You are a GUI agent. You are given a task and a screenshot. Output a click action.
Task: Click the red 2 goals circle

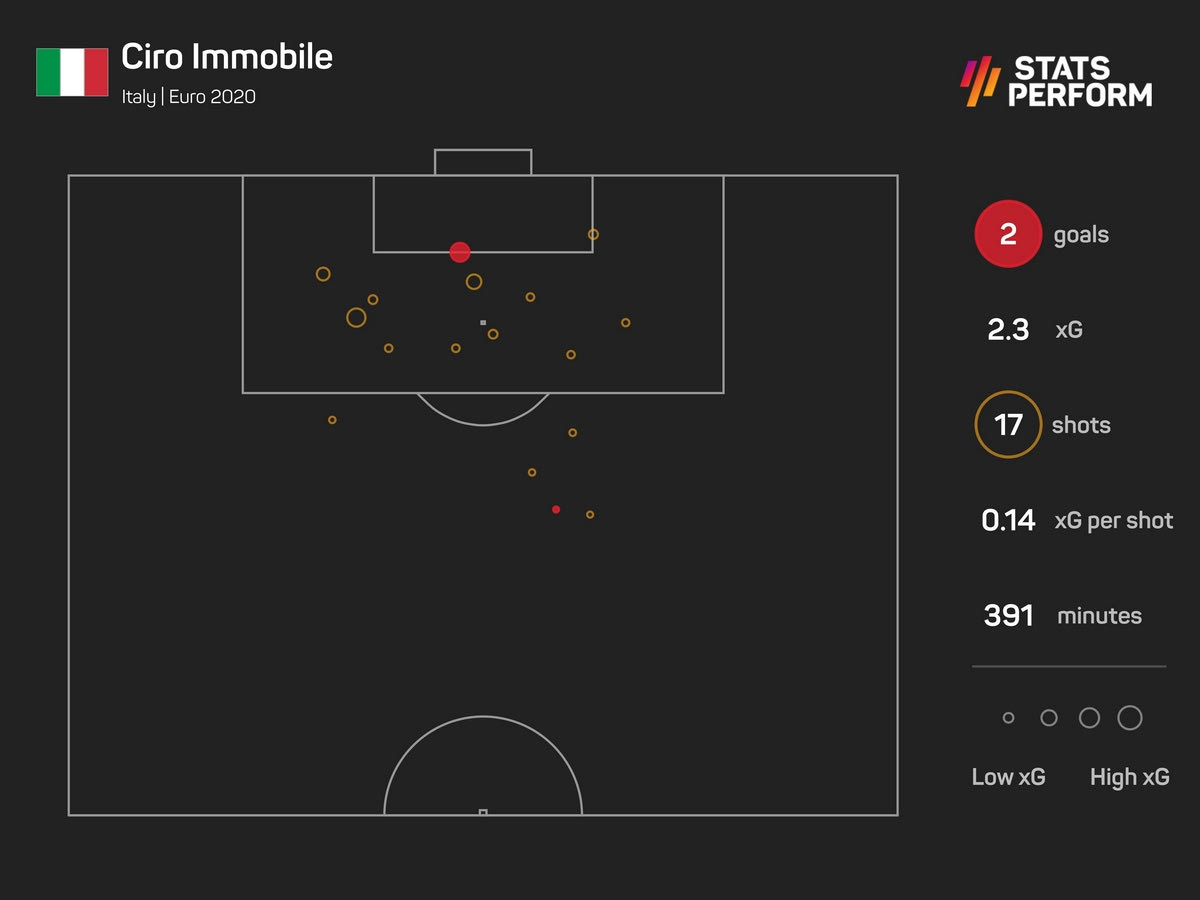[x=1008, y=235]
